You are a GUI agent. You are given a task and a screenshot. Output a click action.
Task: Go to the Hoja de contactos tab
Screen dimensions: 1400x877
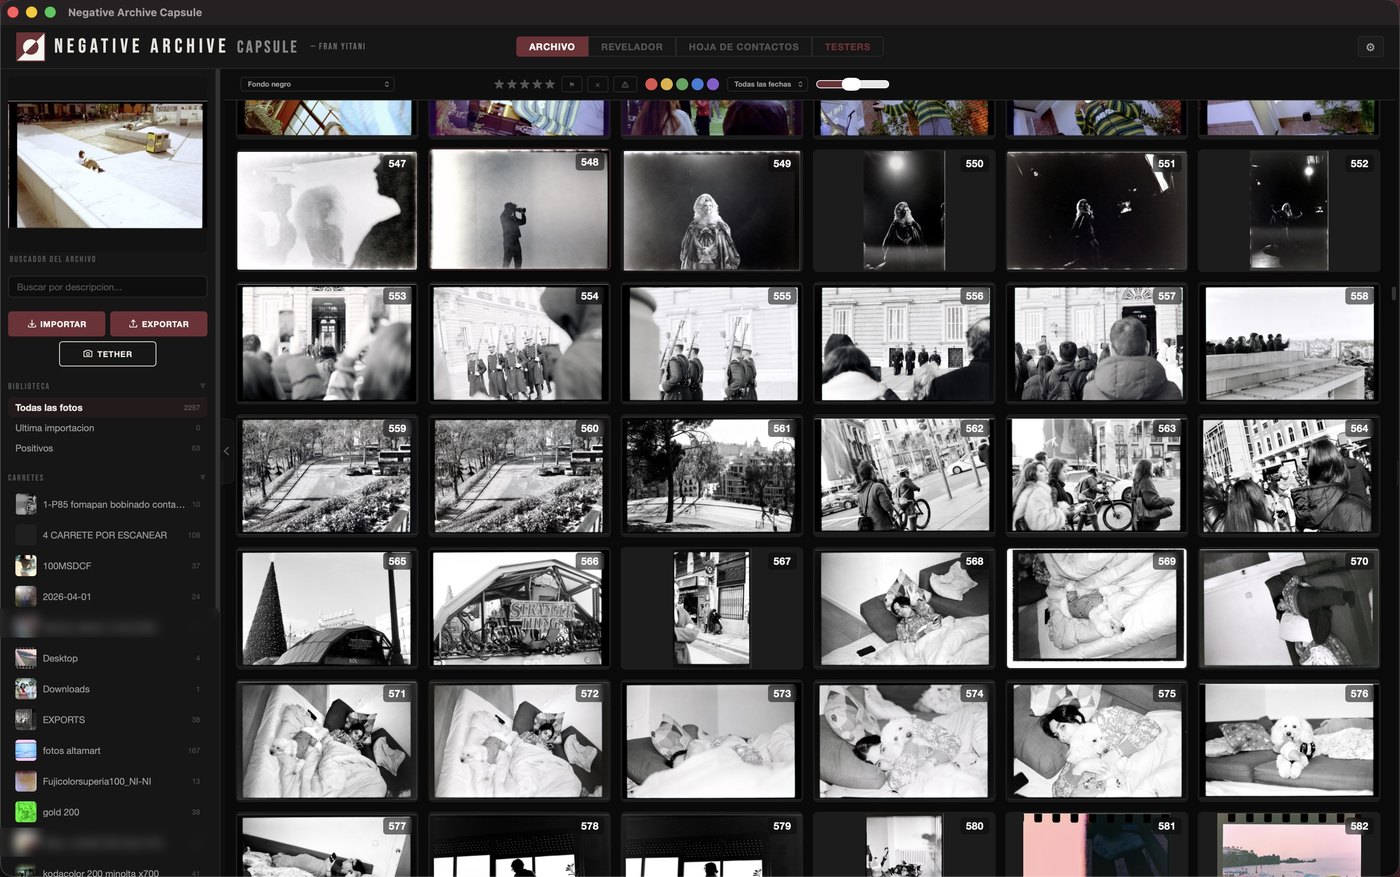pos(744,47)
